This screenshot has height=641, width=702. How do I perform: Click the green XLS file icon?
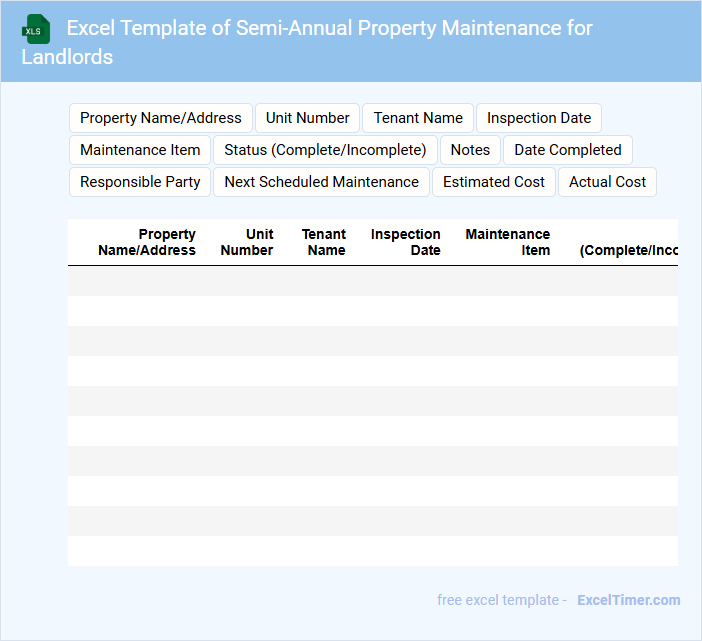click(x=36, y=29)
